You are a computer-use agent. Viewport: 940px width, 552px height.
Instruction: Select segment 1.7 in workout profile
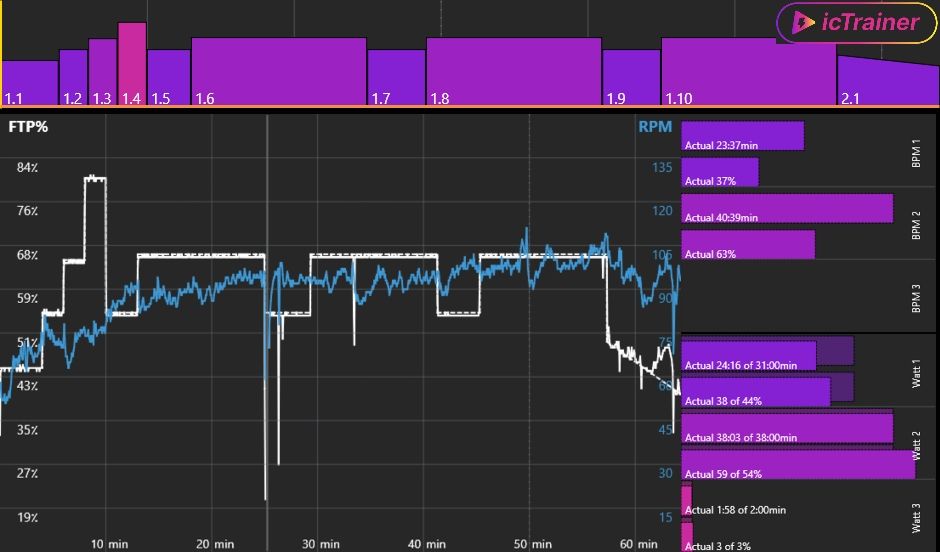click(396, 77)
